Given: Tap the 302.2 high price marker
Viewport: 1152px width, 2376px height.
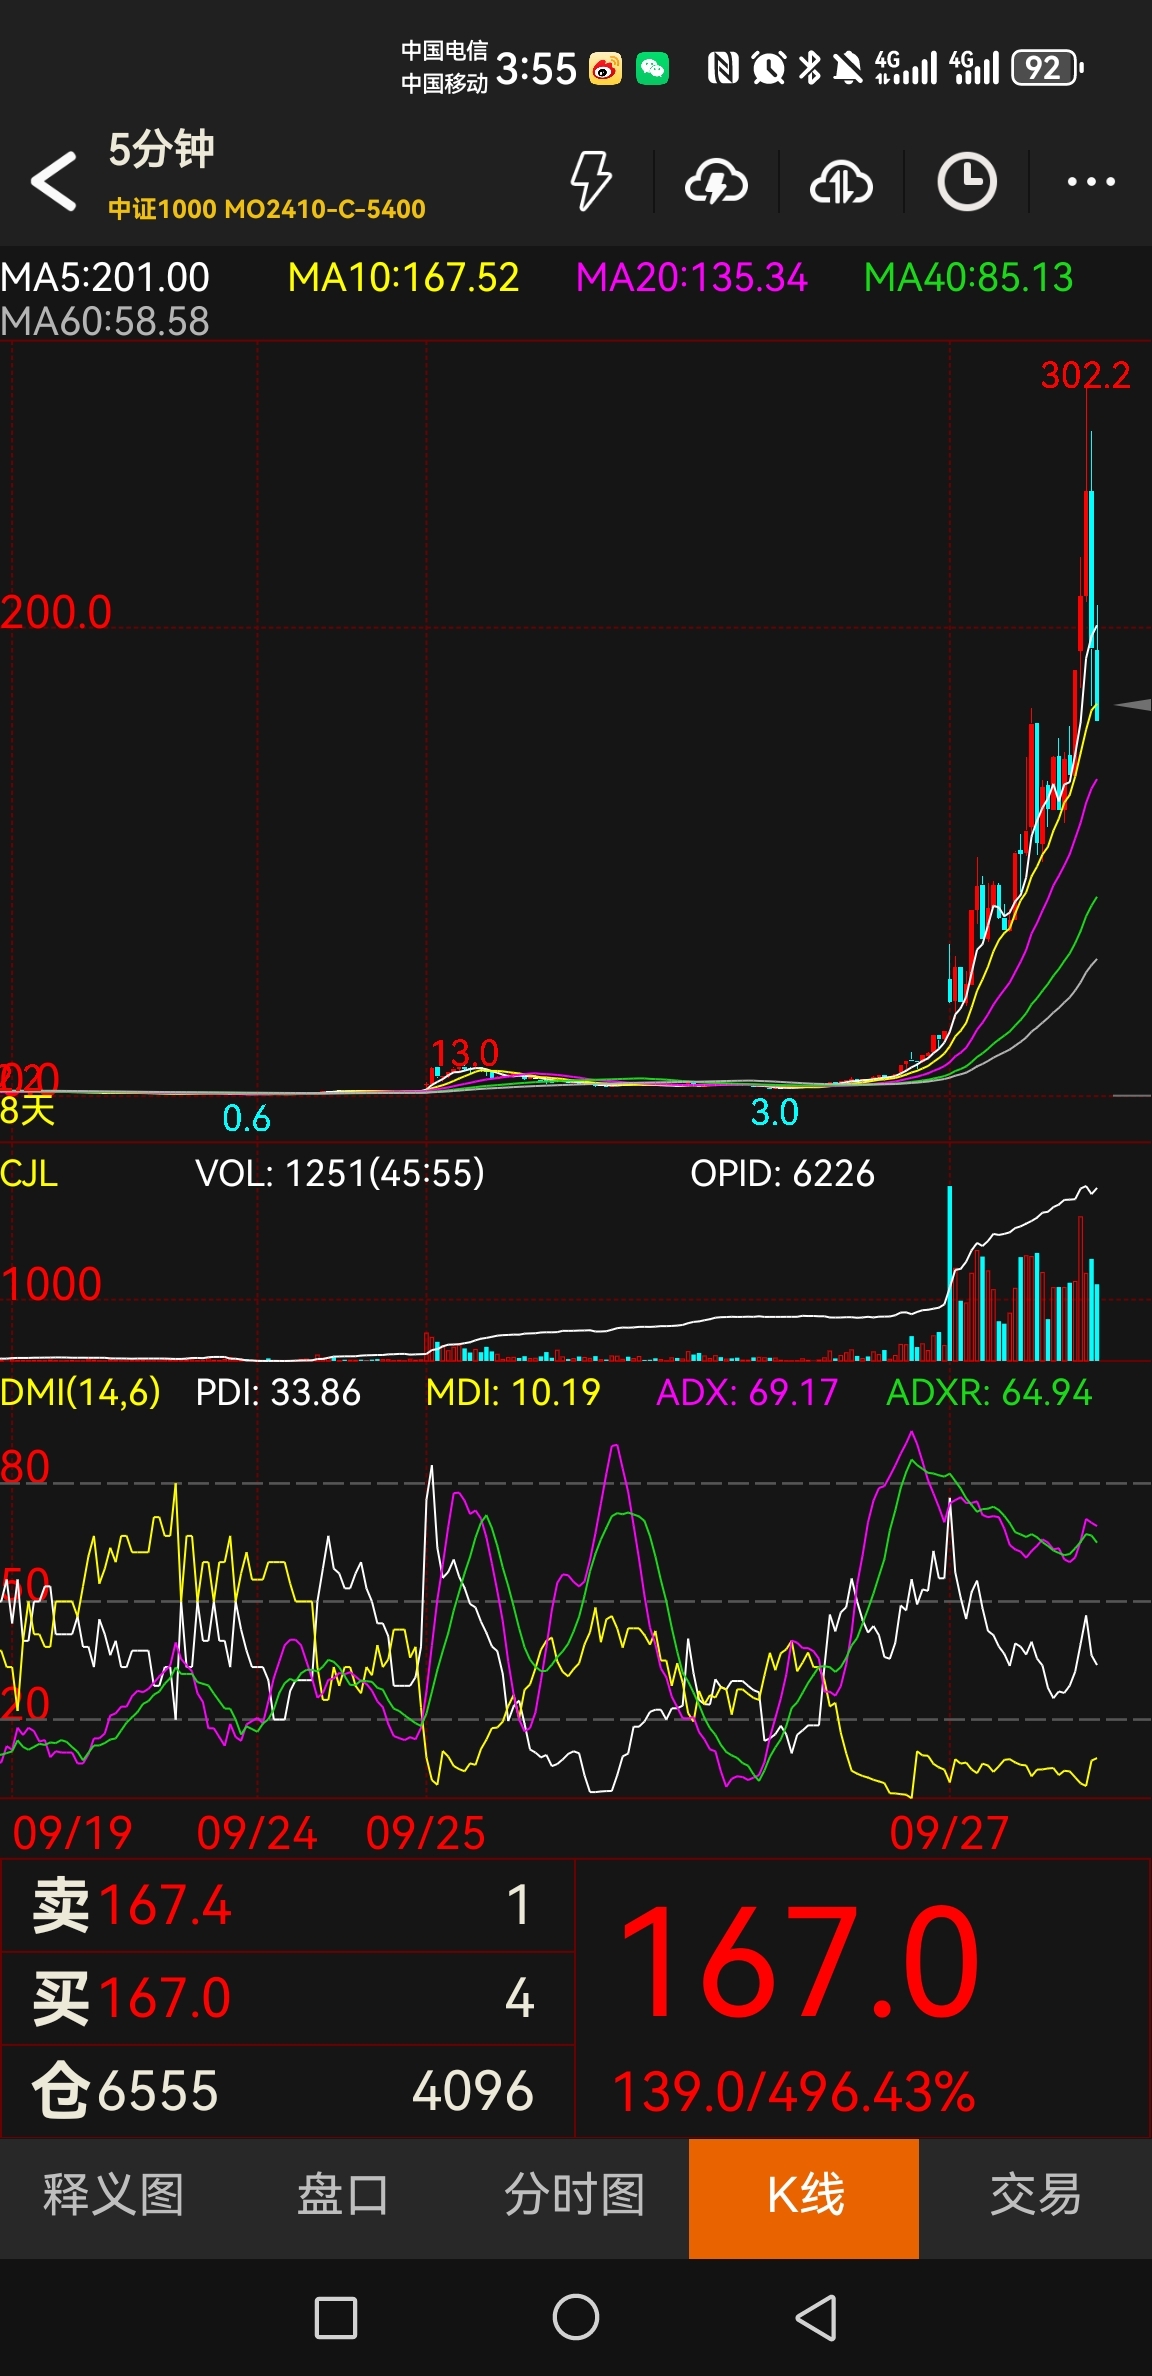Looking at the screenshot, I should [1085, 376].
